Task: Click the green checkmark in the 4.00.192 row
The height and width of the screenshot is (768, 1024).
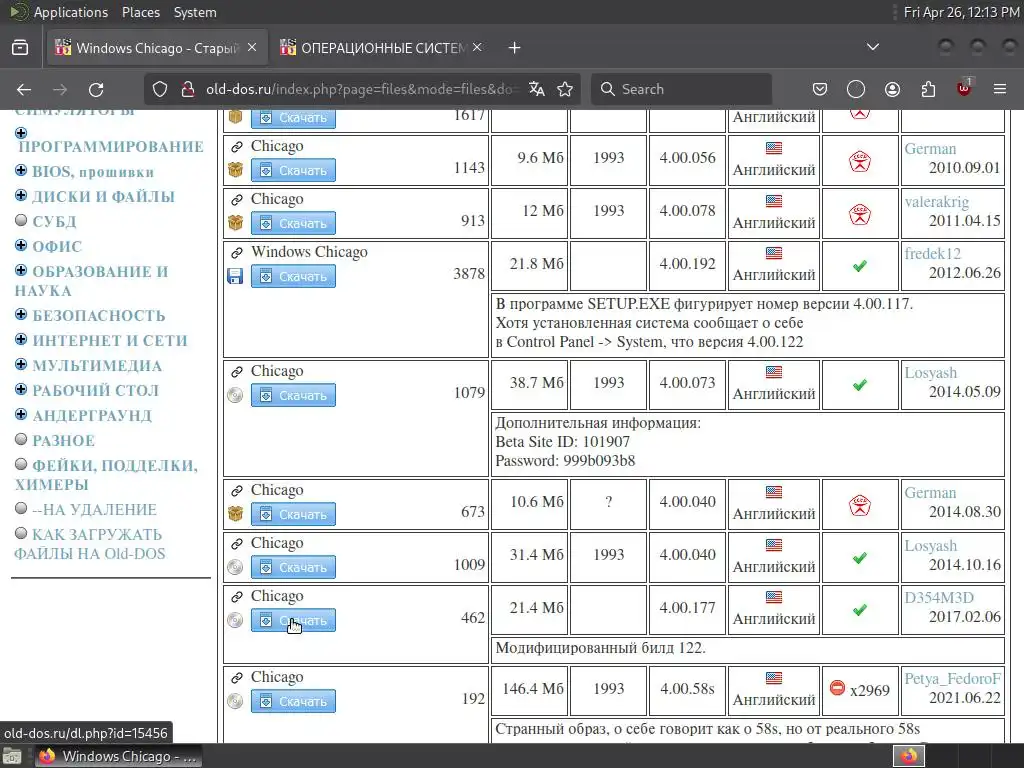Action: click(860, 265)
